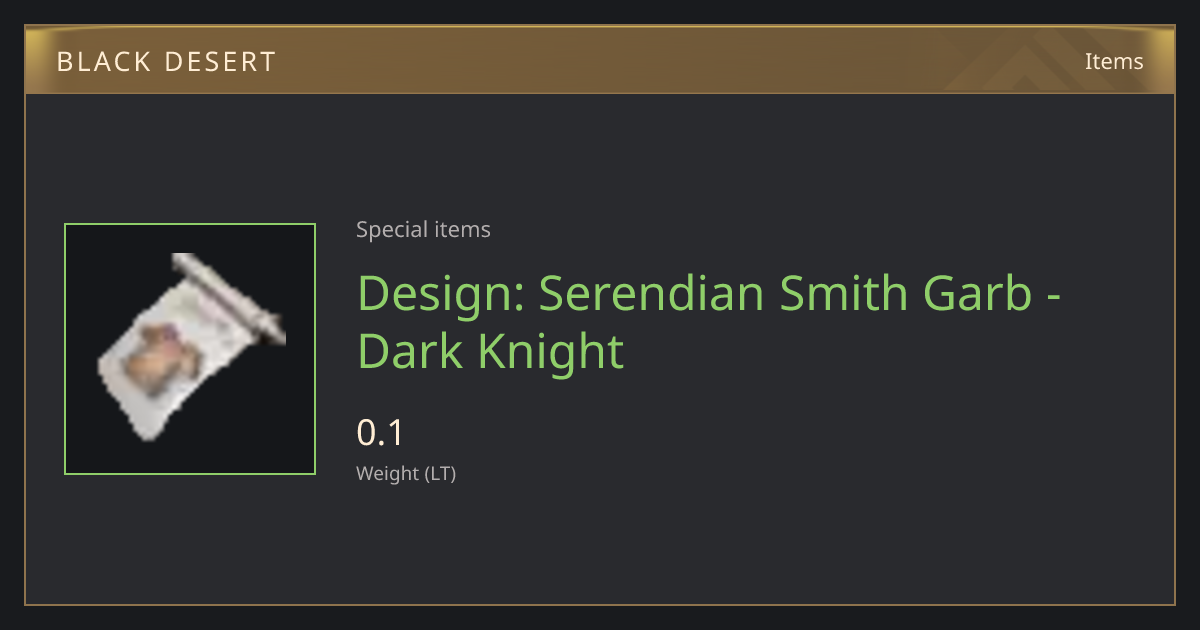Click the scroll's wooden roller rod
1200x630 pixels.
point(229,297)
